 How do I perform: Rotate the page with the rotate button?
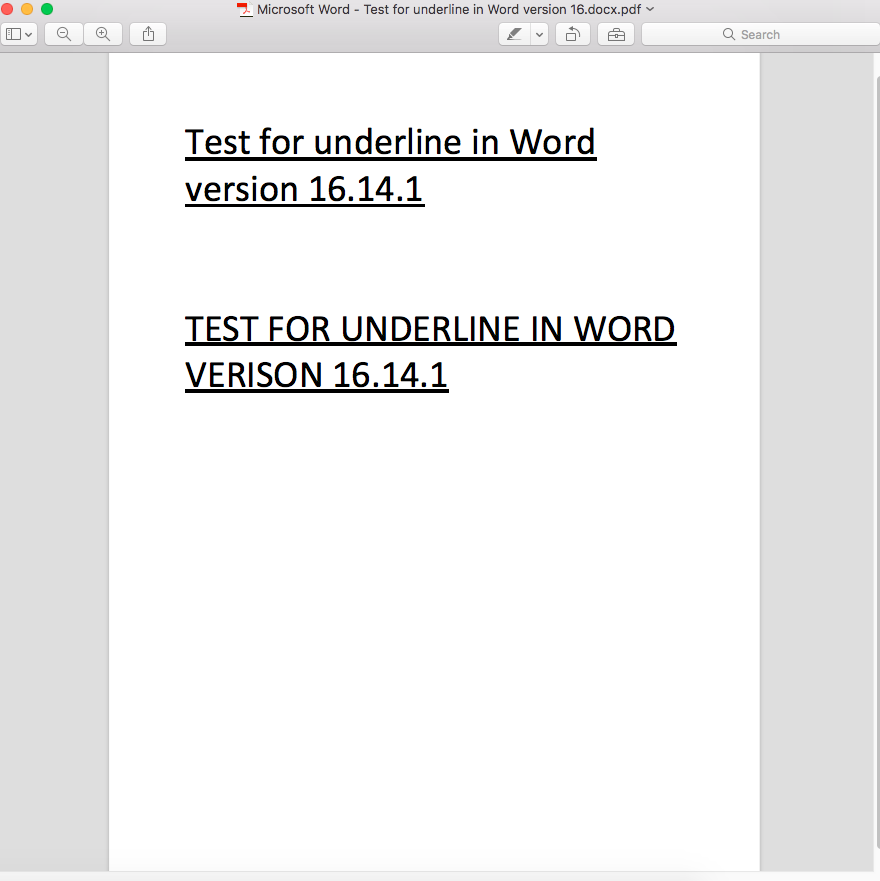[x=573, y=34]
